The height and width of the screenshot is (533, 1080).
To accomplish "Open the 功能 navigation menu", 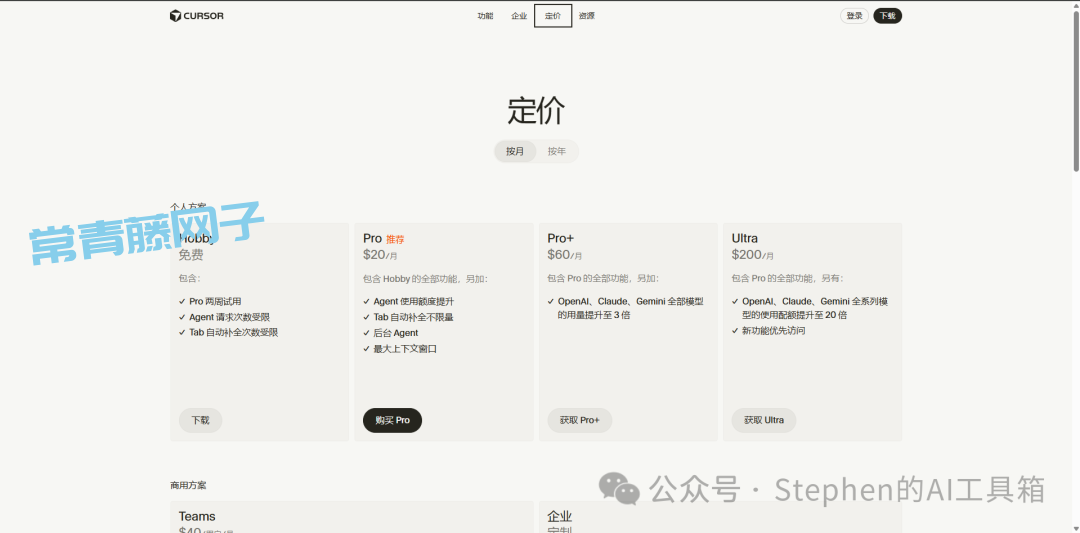I will 485,16.
